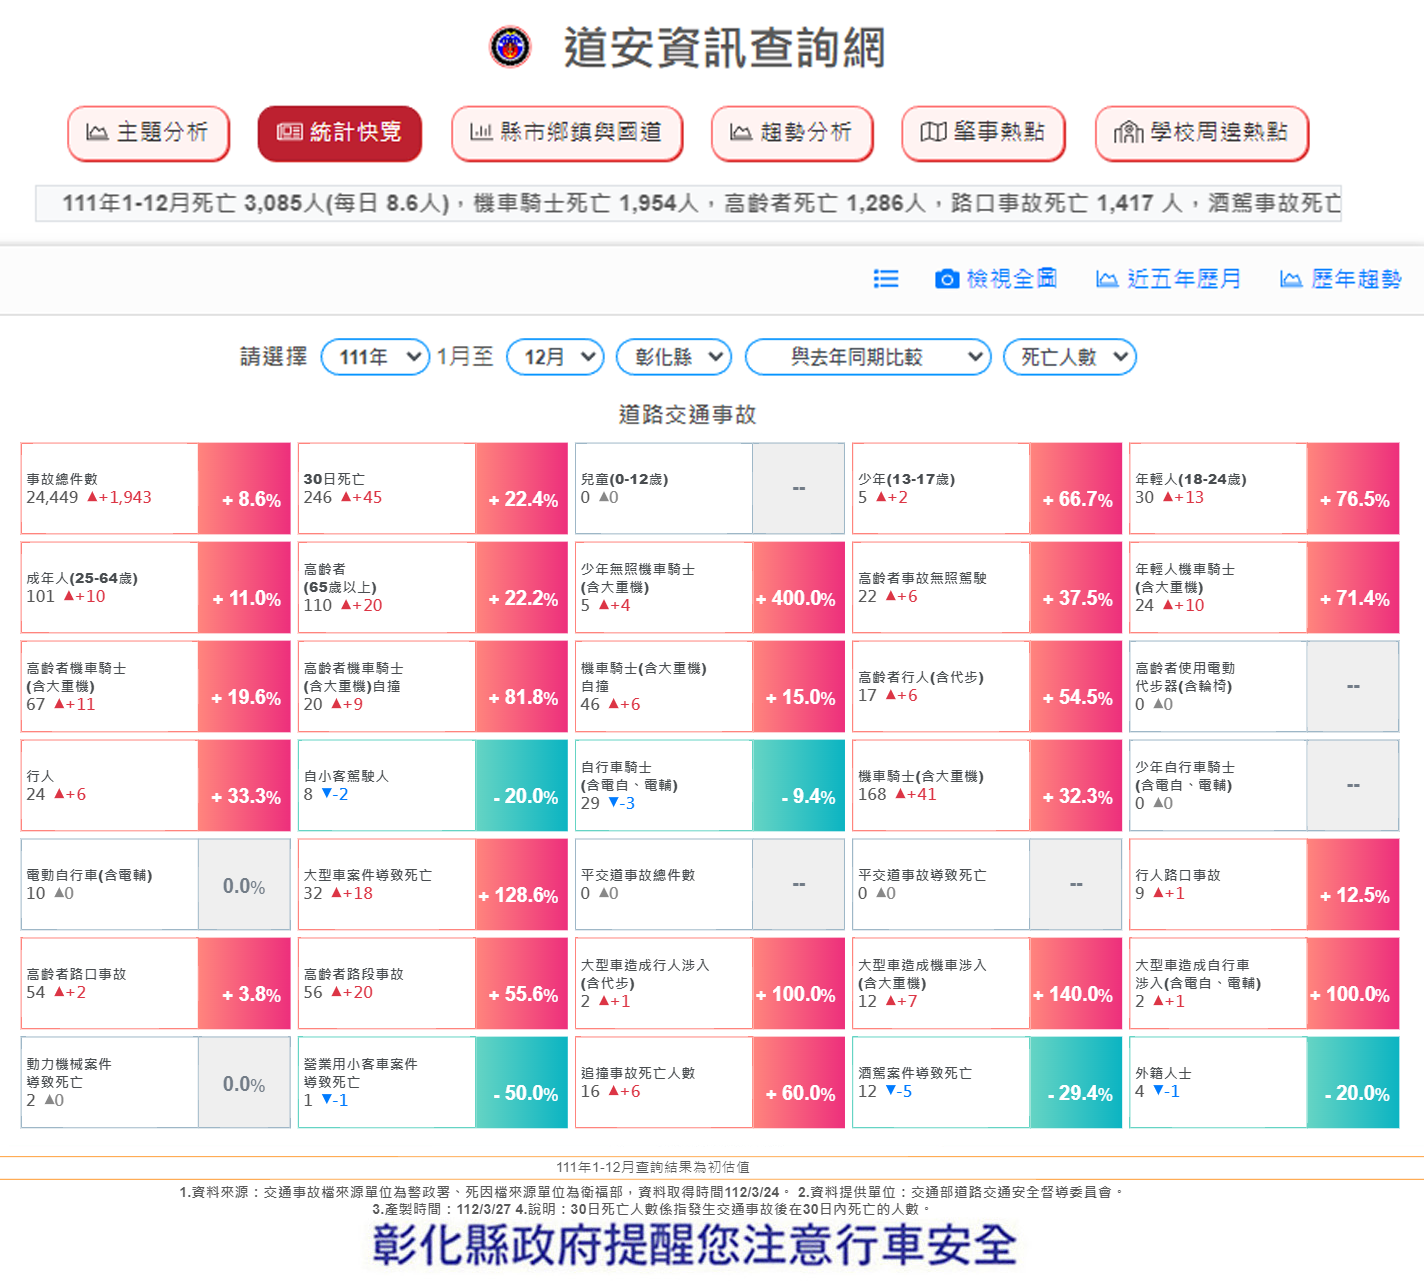1424x1283 pixels.
Task: Click the 酒駕案件導致死亡 card
Action: pyautogui.click(x=940, y=1083)
